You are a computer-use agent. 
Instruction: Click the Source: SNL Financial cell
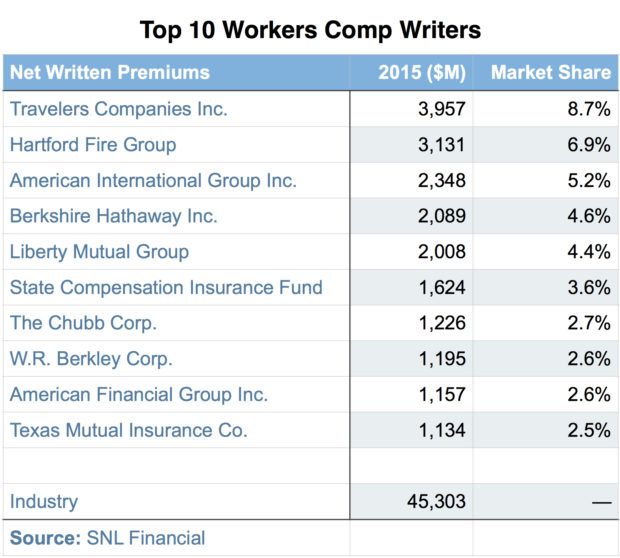pos(107,538)
